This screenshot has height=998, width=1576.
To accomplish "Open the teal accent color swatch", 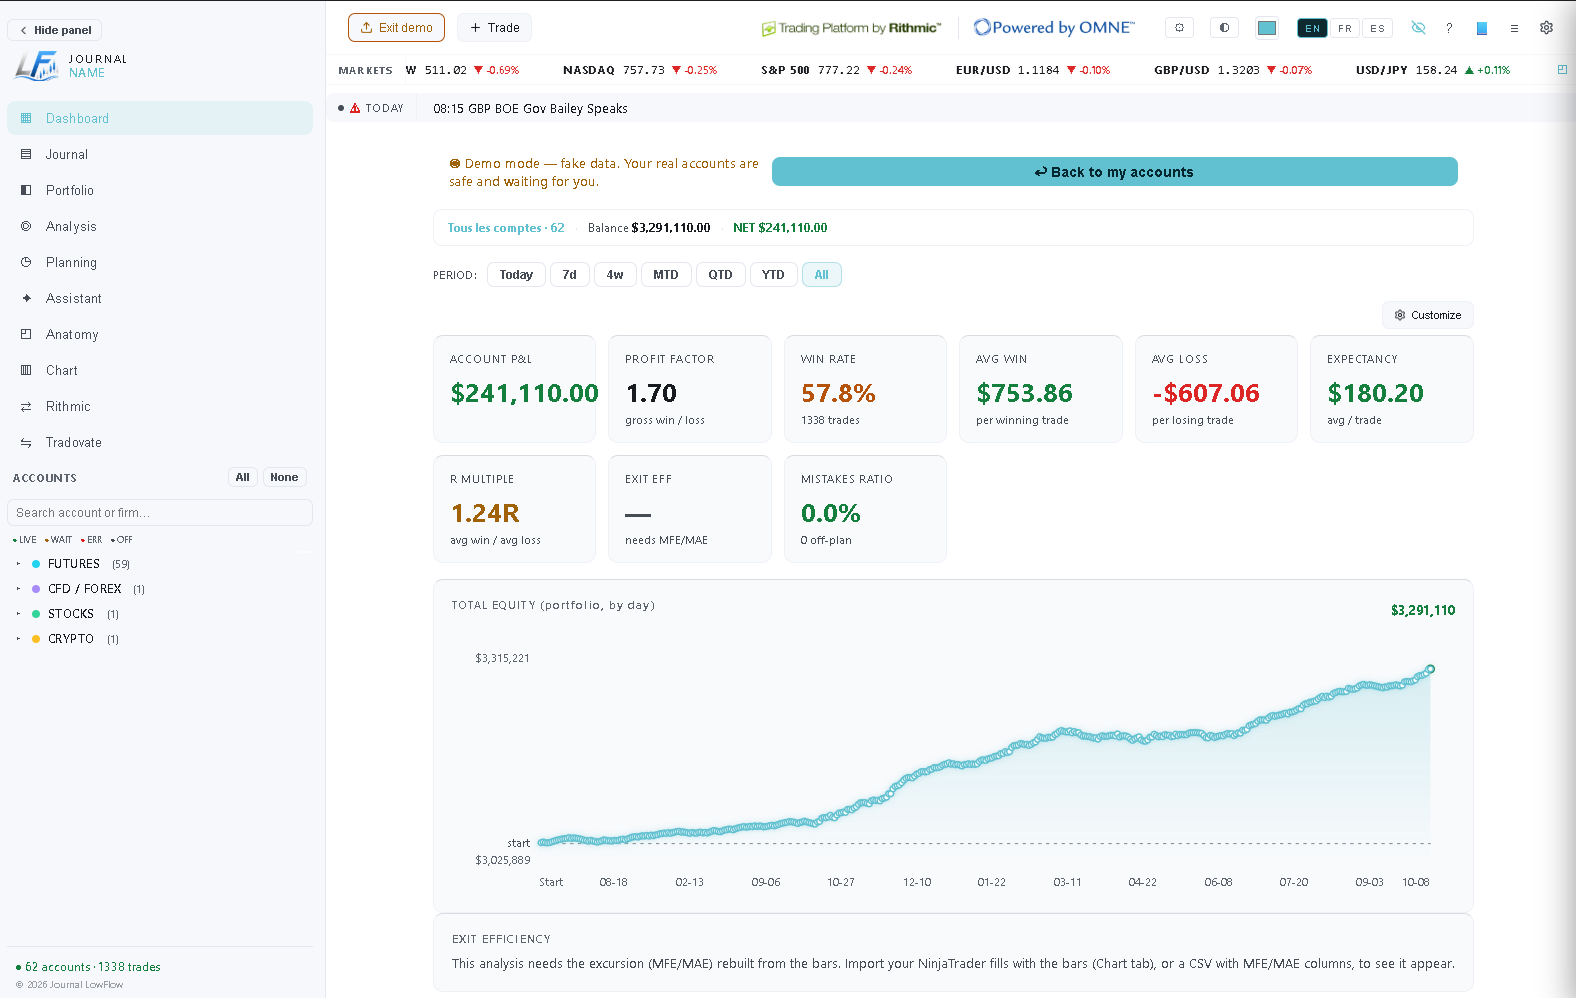I will [1267, 28].
